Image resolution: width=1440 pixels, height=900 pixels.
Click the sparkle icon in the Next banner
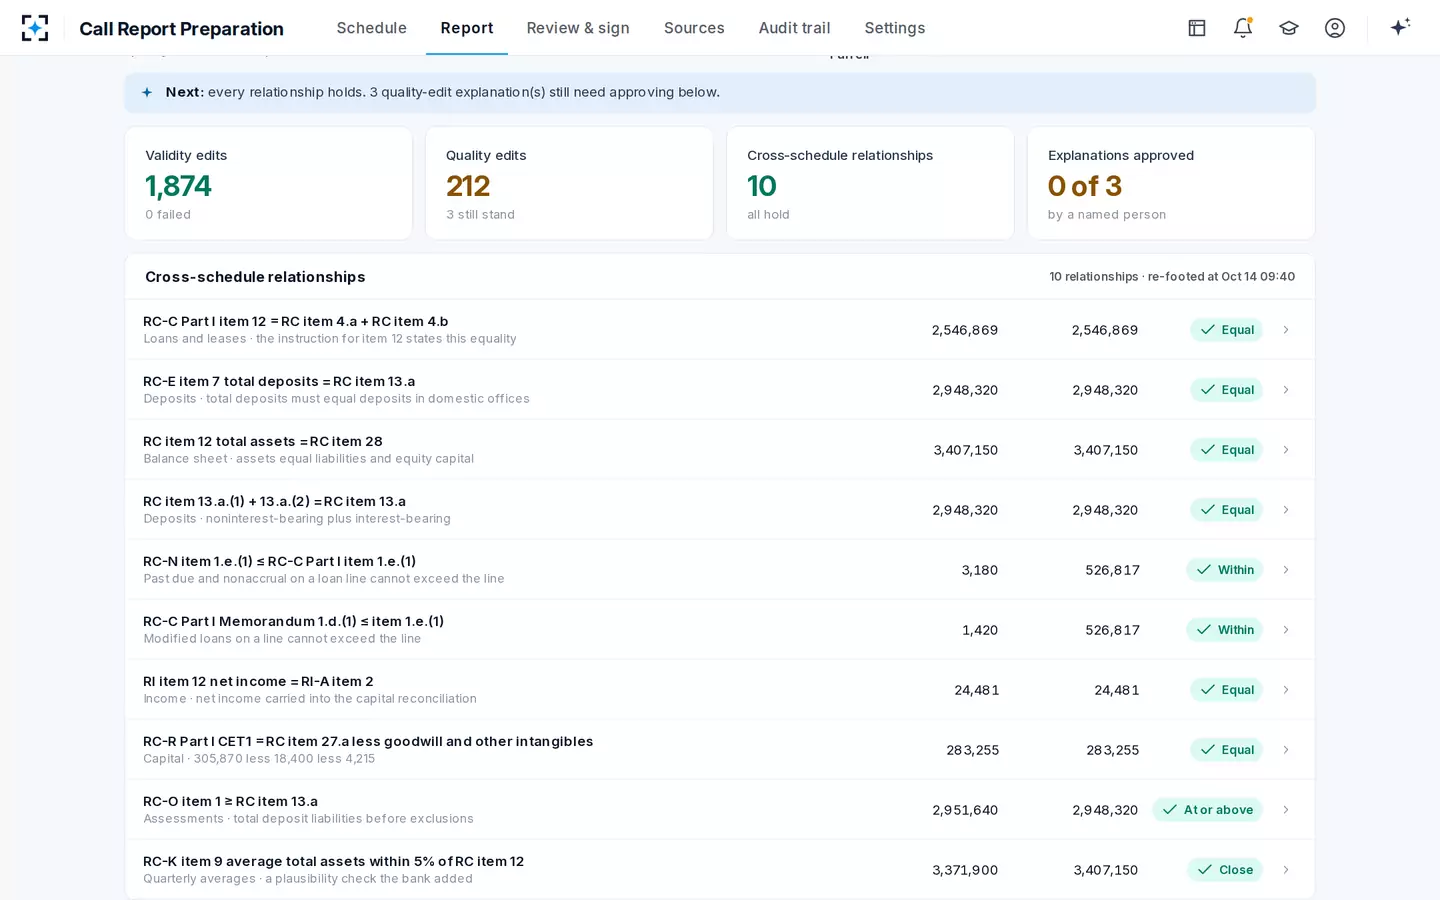pos(147,92)
